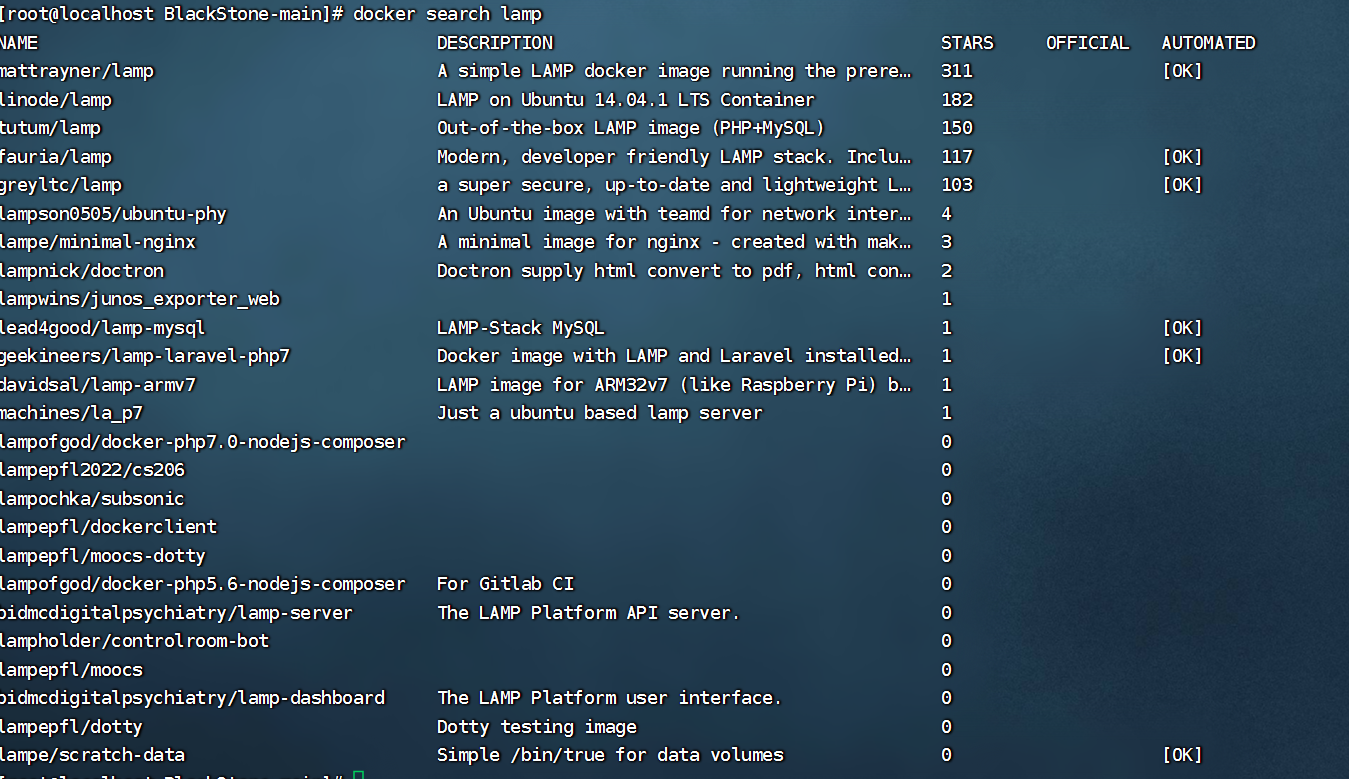Click the [OK] flag for lampe/scratch-data

coord(1183,755)
